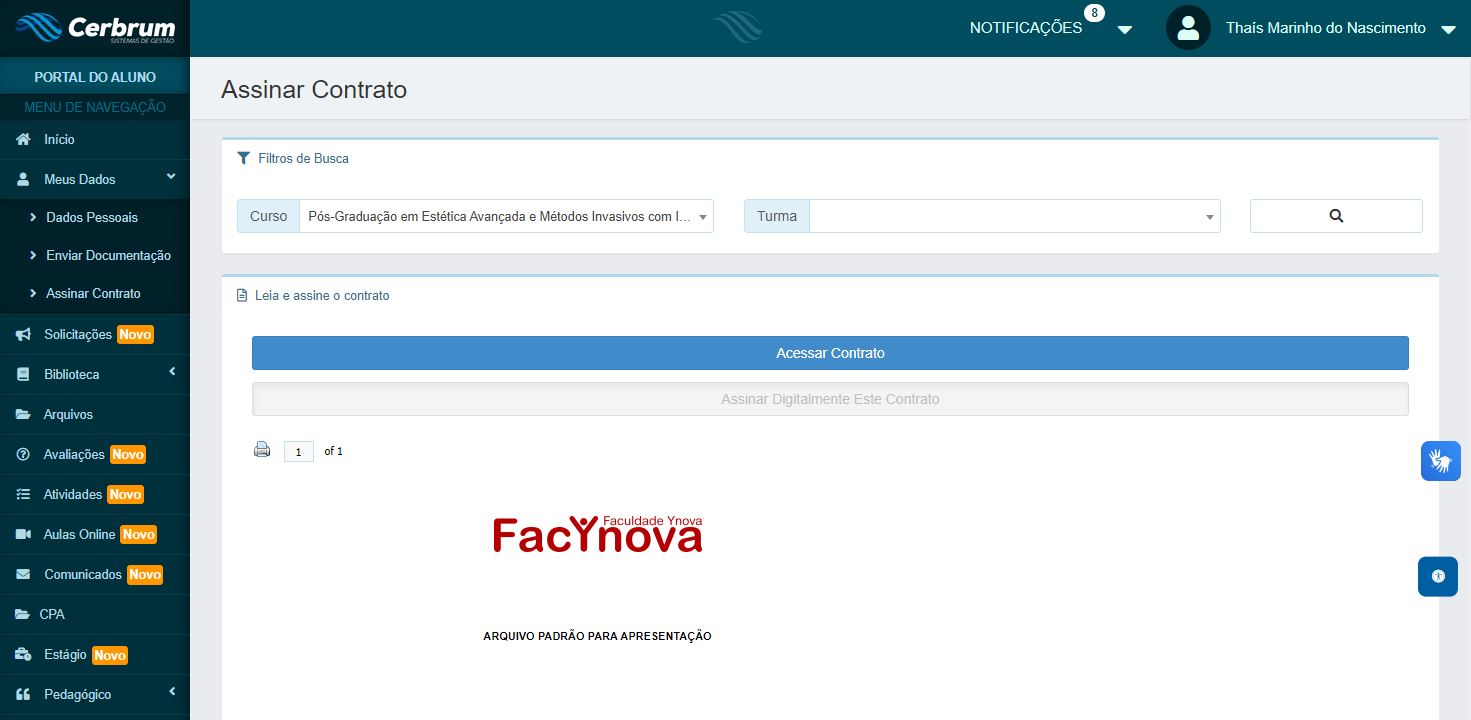Viewport: 1471px width, 720px height.
Task: Click the home icon beside Início
Action: coord(23,139)
